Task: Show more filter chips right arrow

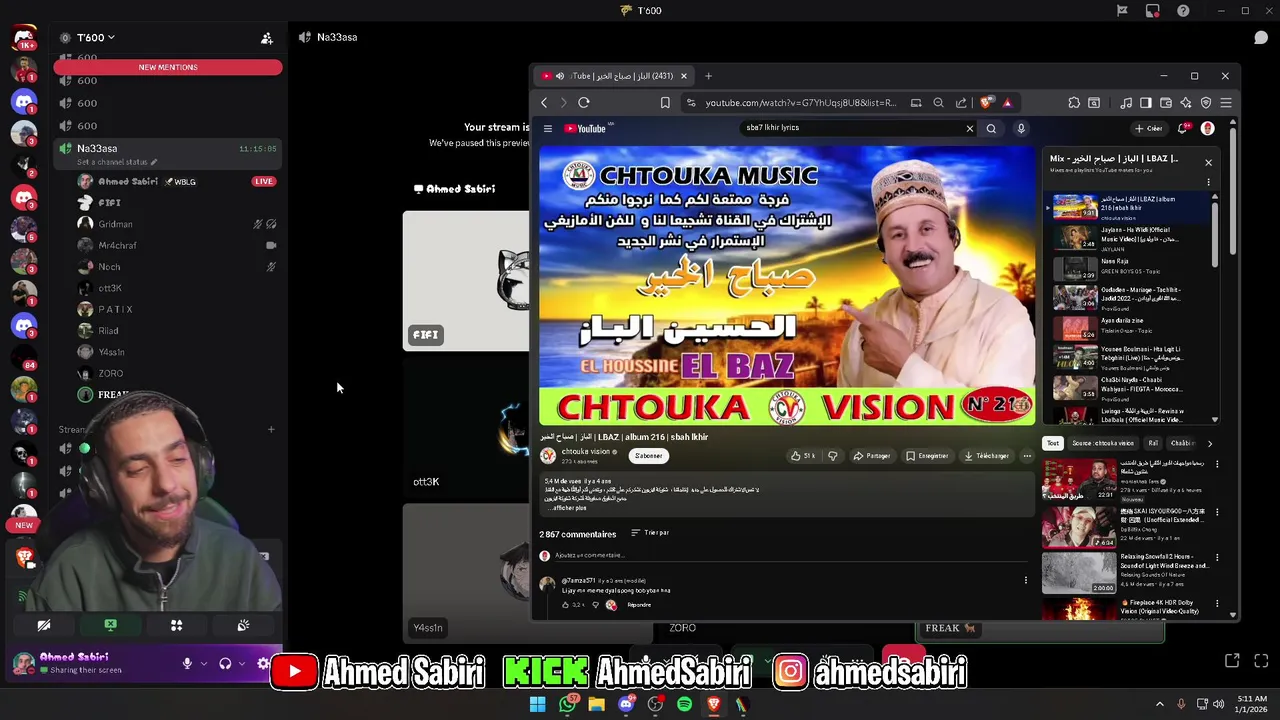Action: coord(1210,443)
